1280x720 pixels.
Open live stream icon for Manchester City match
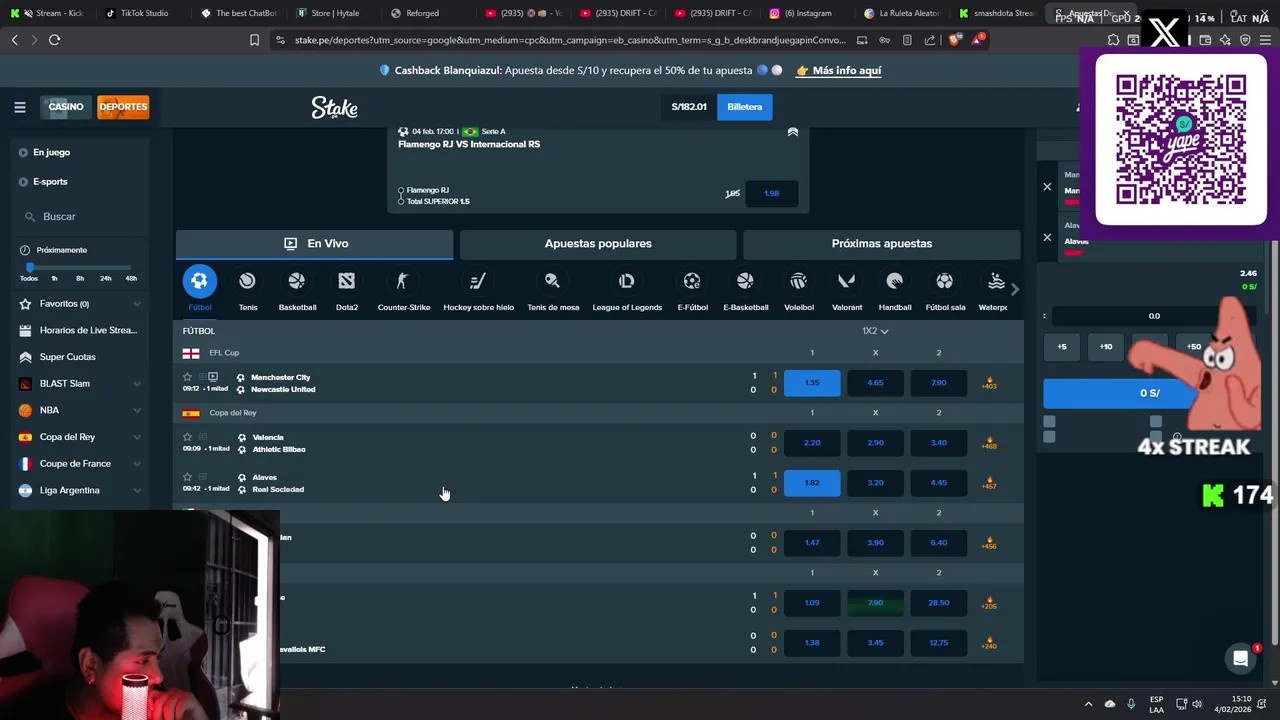213,377
